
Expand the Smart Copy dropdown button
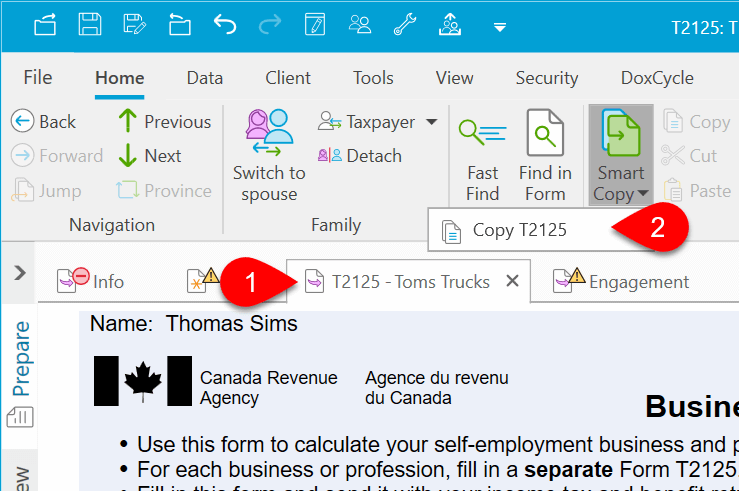[x=621, y=156]
